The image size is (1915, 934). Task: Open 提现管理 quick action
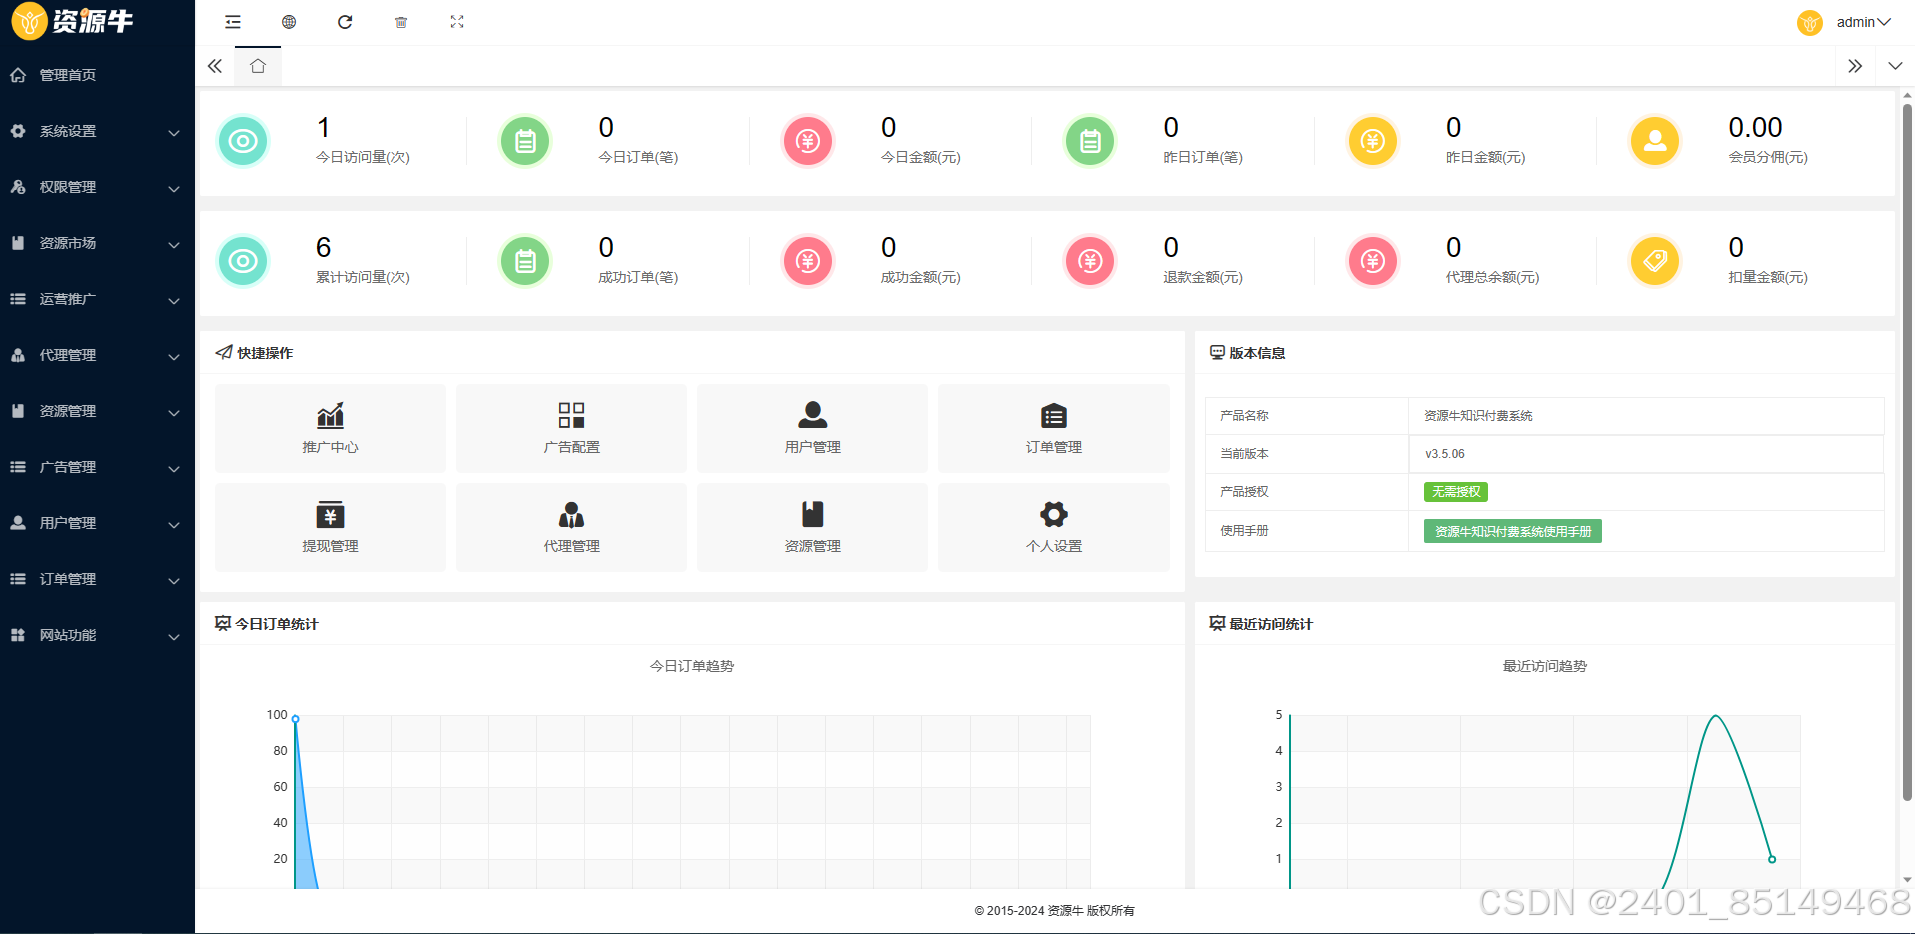[x=330, y=527]
